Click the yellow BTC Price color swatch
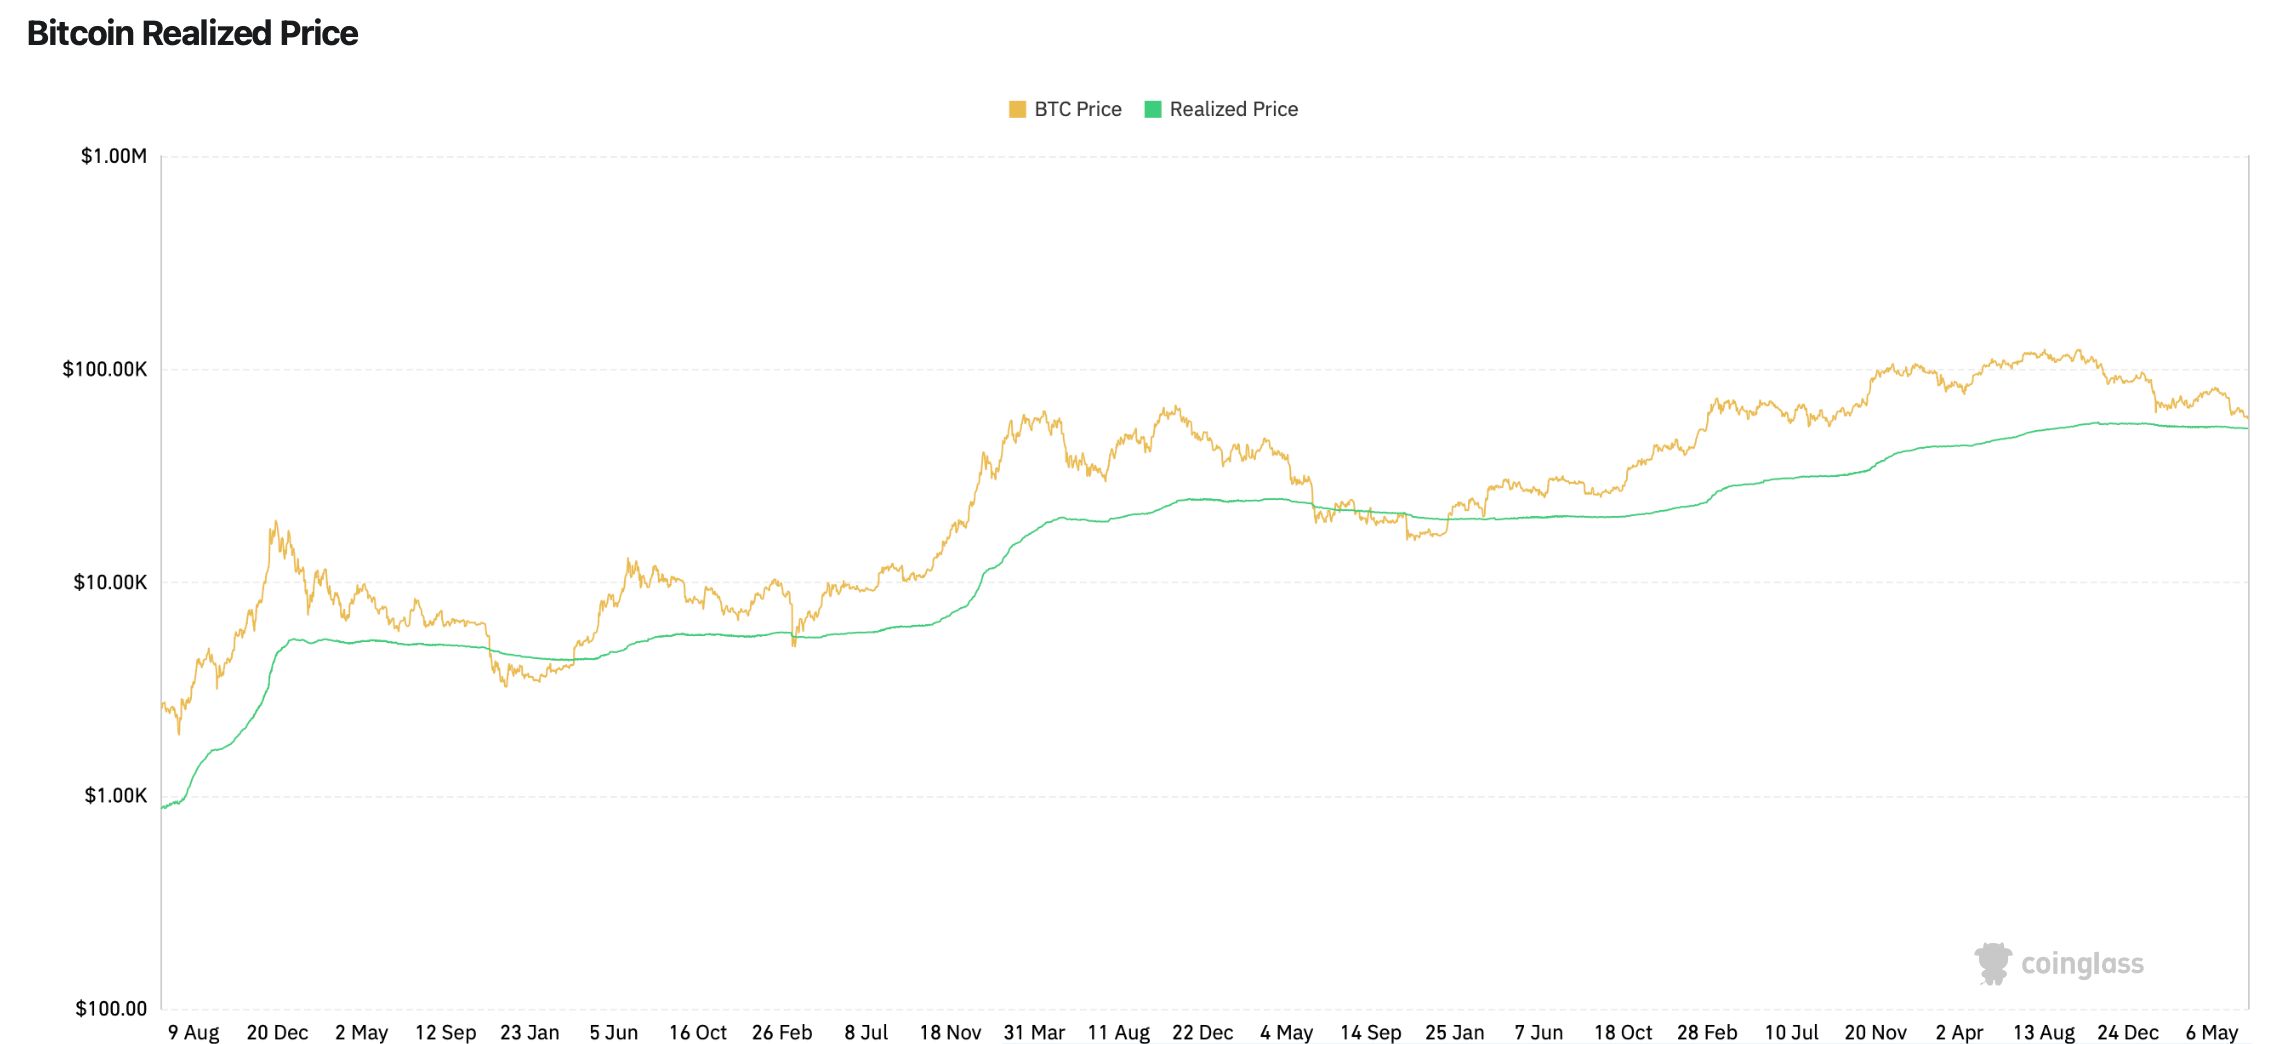The width and height of the screenshot is (2278, 1044). click(1017, 109)
